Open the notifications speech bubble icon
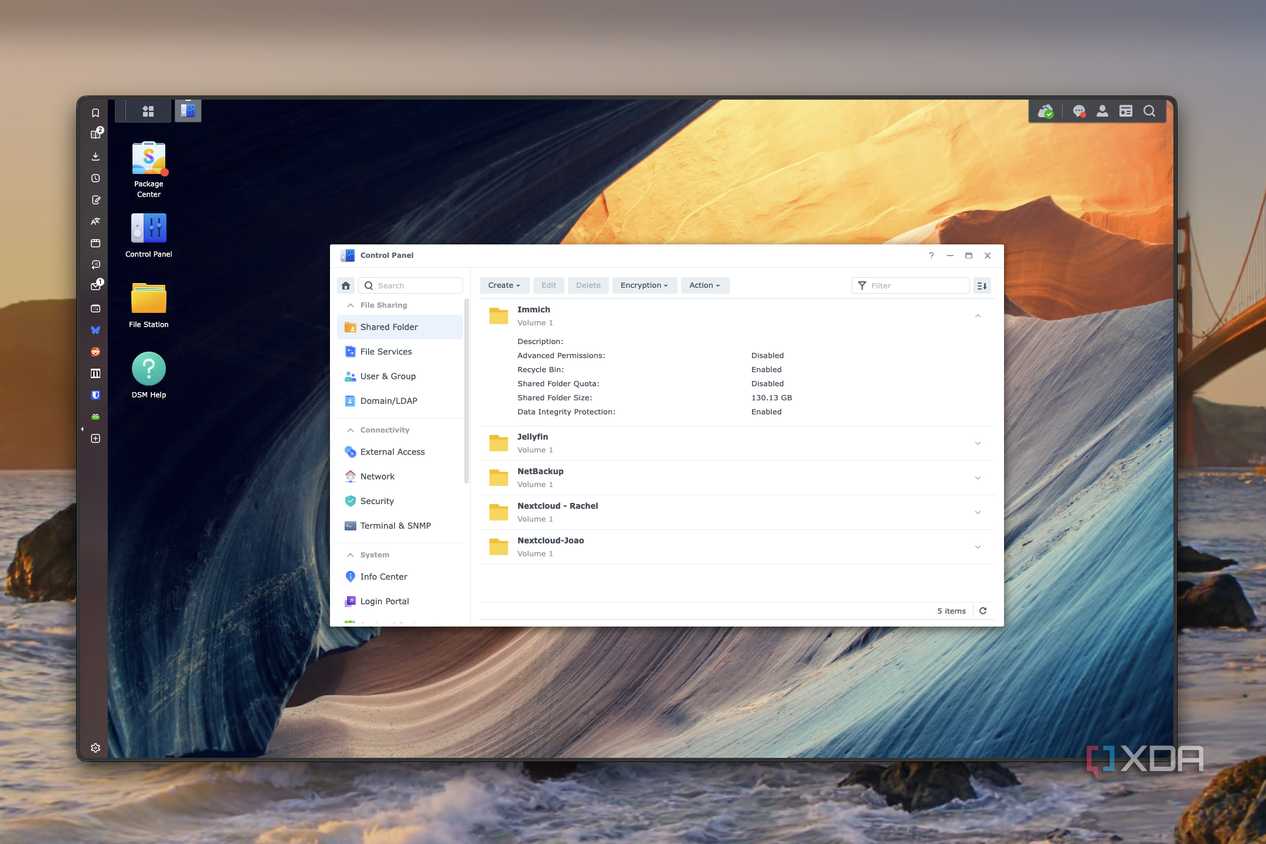Image resolution: width=1266 pixels, height=844 pixels. point(1079,111)
